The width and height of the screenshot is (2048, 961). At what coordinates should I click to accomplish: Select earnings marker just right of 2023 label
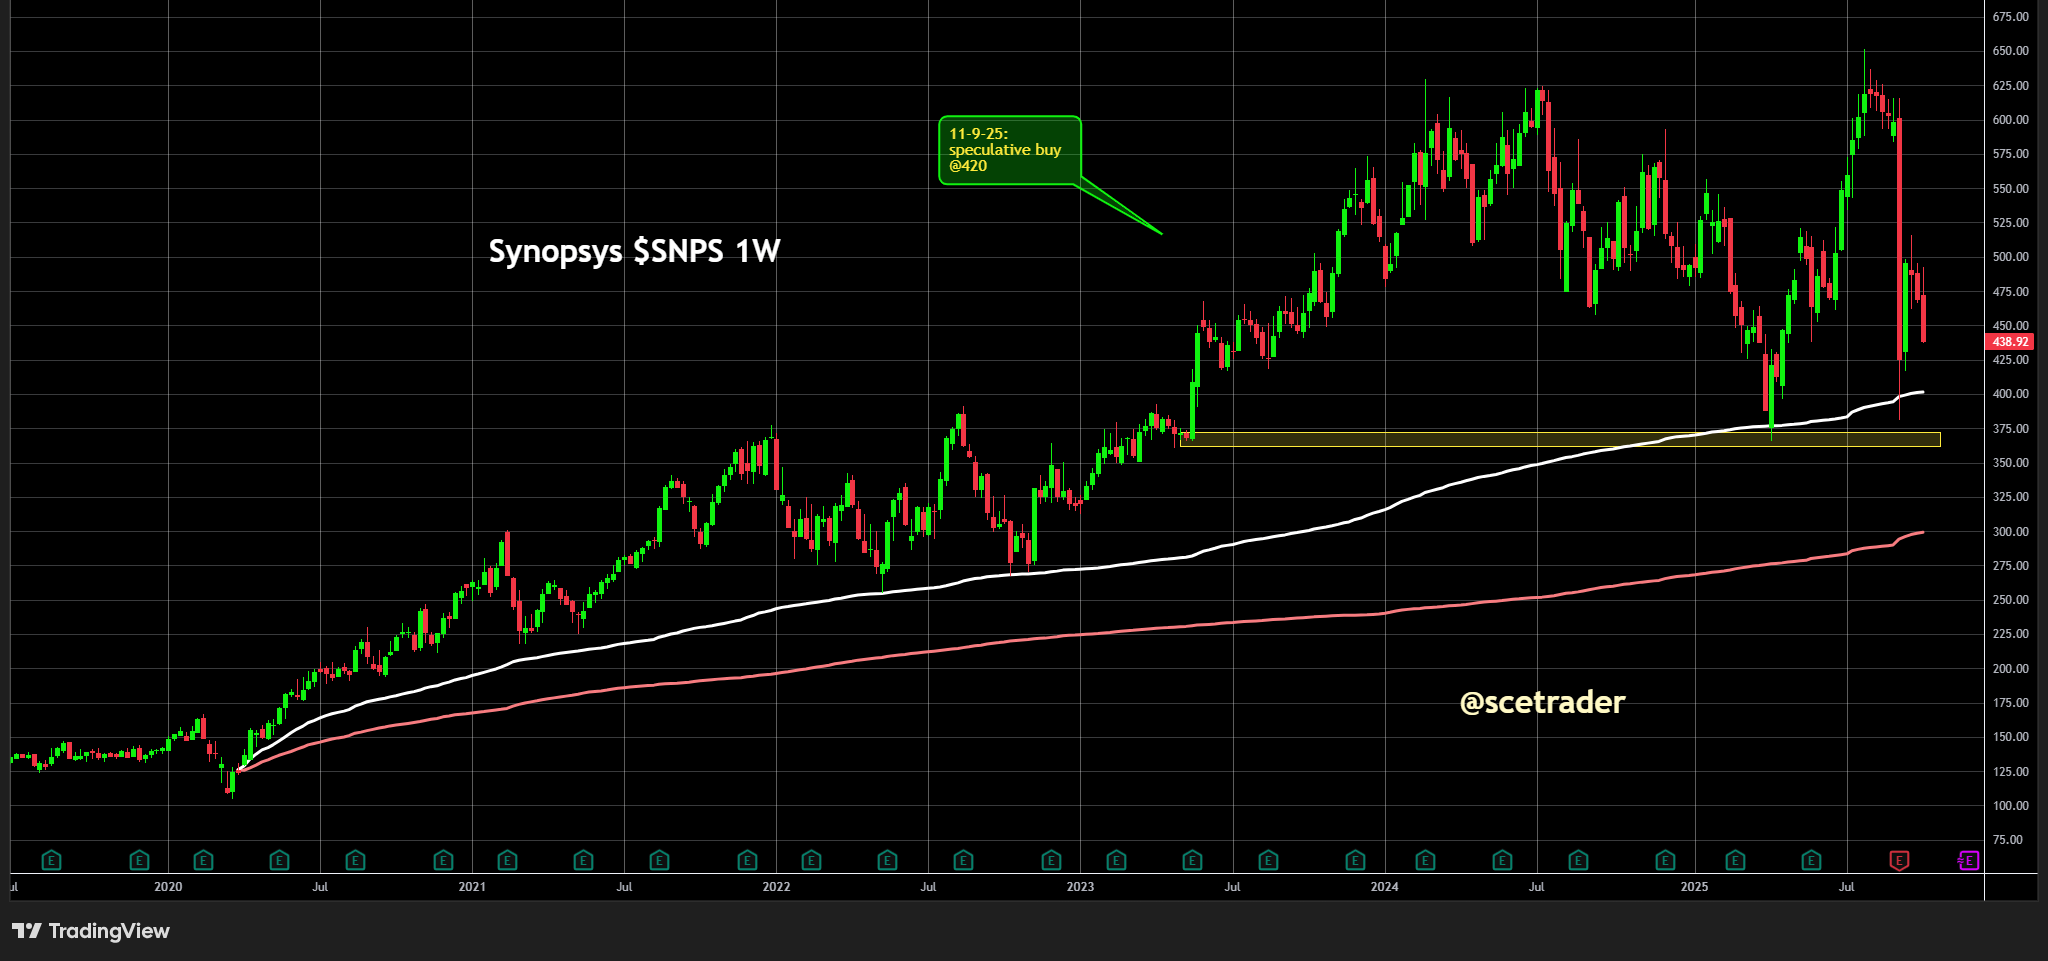[1116, 860]
